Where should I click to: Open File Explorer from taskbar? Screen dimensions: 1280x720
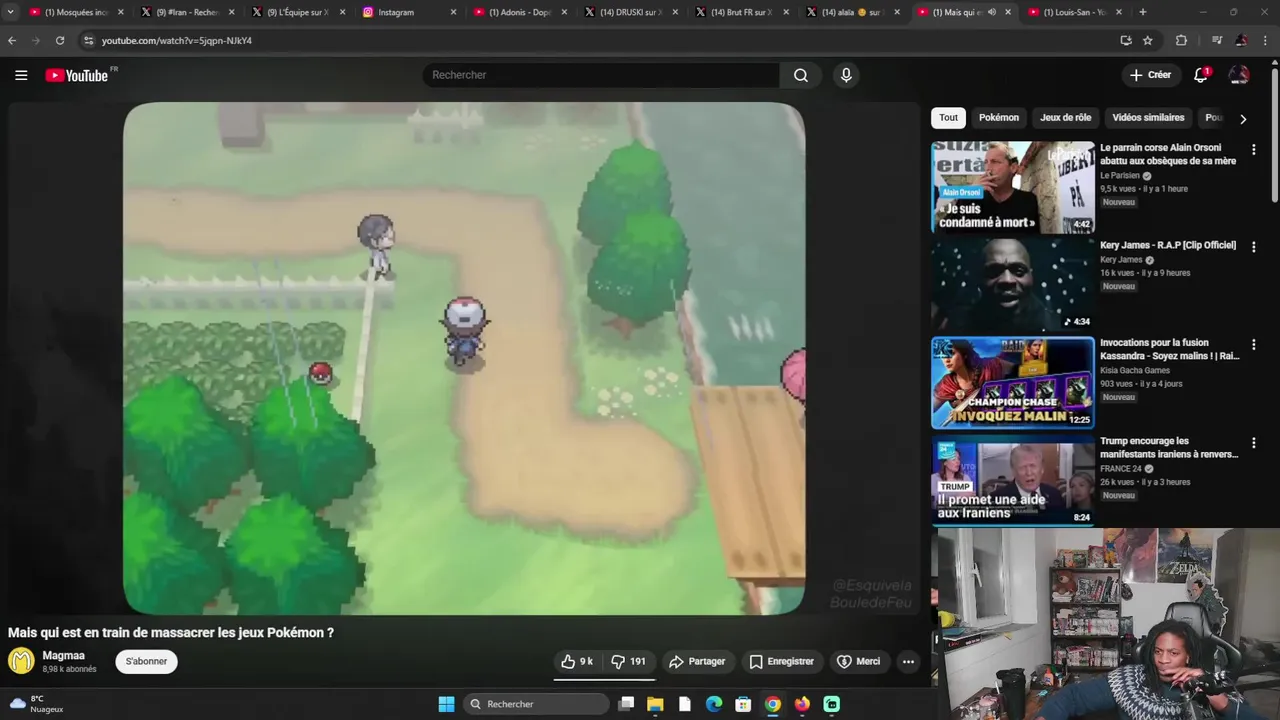pos(655,704)
